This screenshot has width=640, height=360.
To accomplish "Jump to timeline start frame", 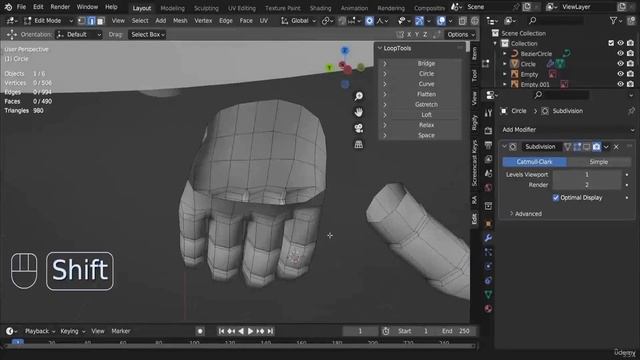I will (221, 331).
